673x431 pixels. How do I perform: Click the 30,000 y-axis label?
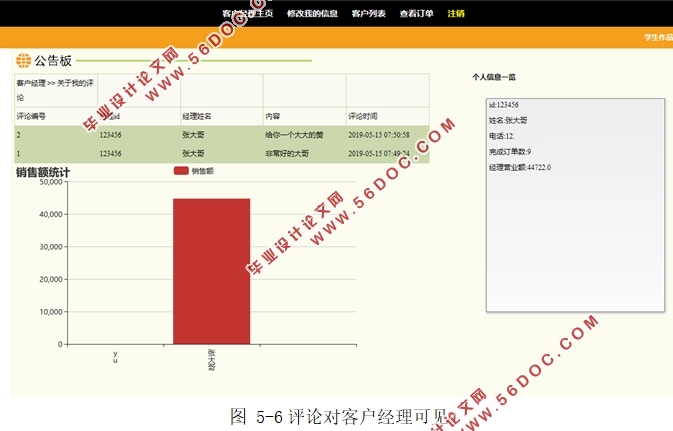51,247
